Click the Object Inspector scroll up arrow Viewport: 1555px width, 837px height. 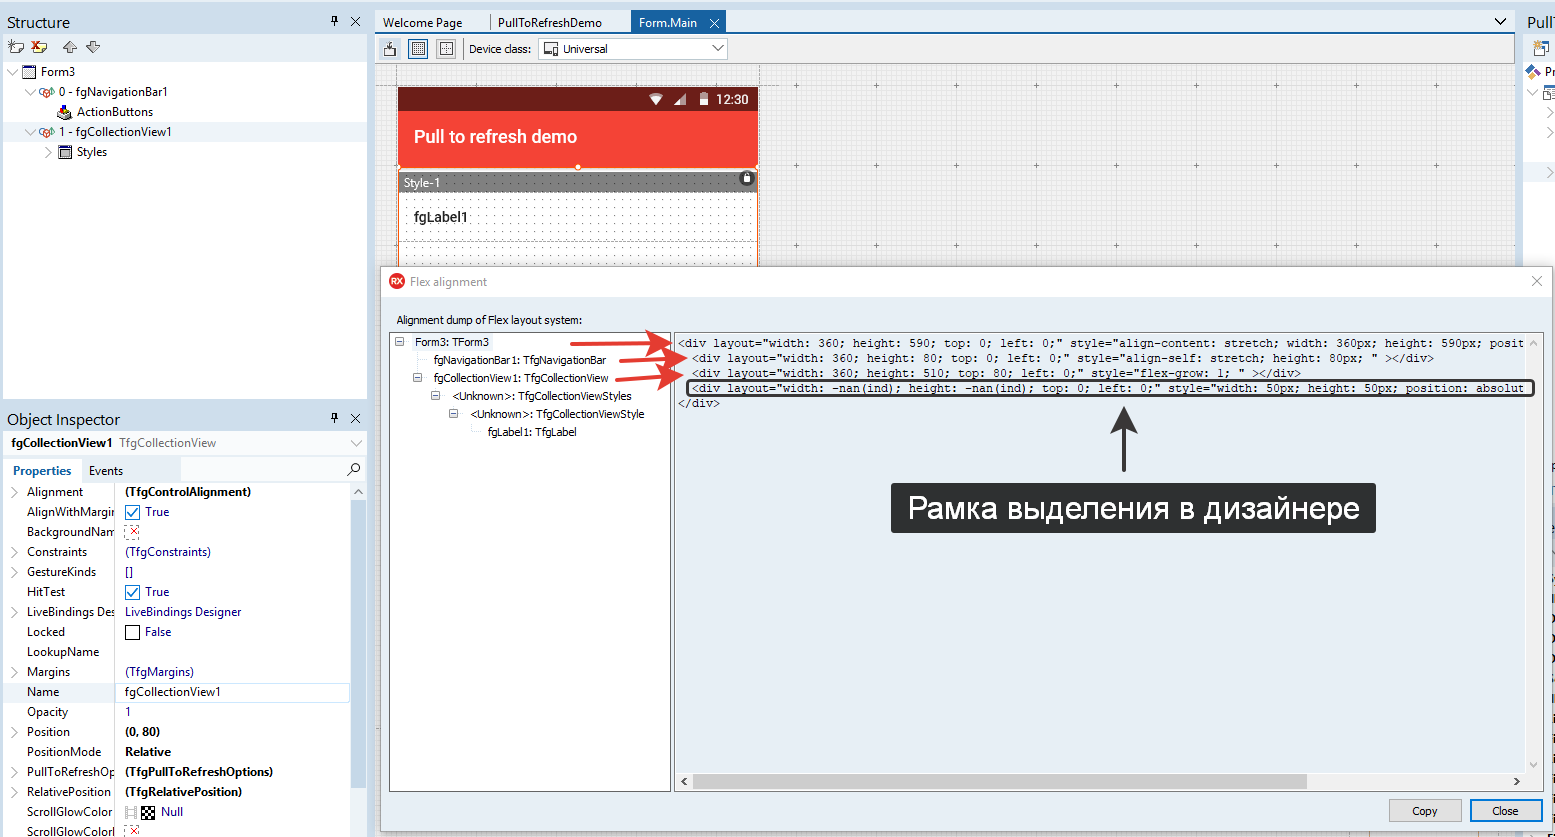pos(358,492)
